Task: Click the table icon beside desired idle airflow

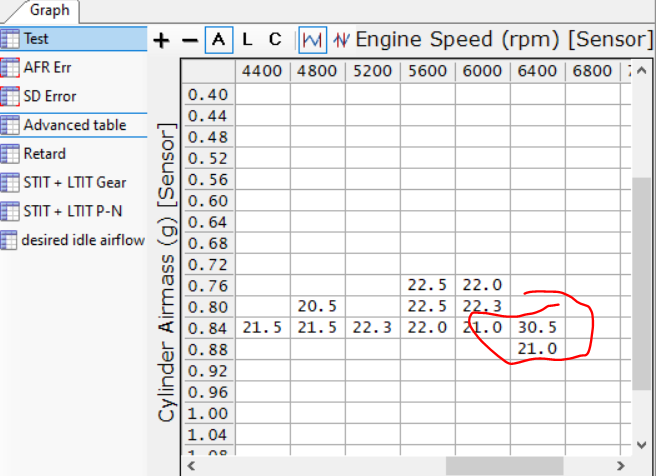Action: pos(9,240)
